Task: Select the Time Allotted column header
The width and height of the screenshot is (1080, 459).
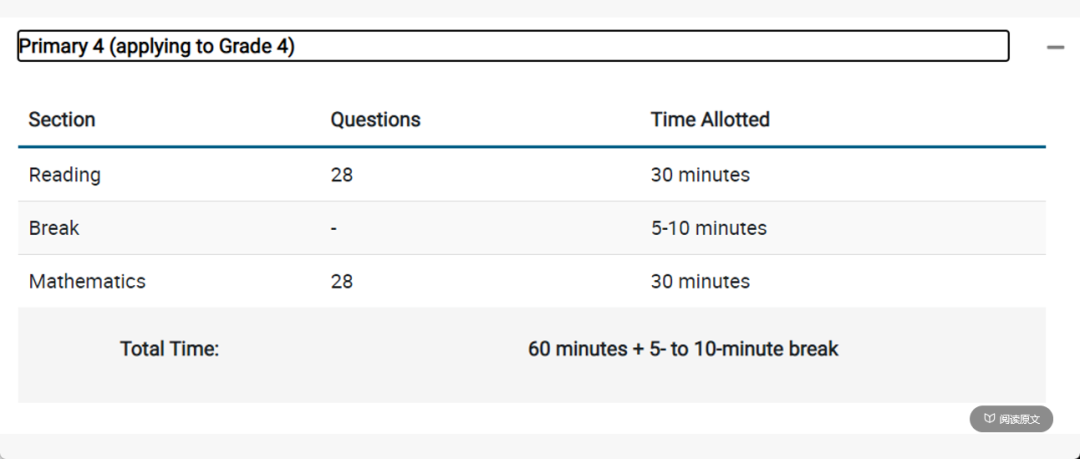Action: (710, 119)
